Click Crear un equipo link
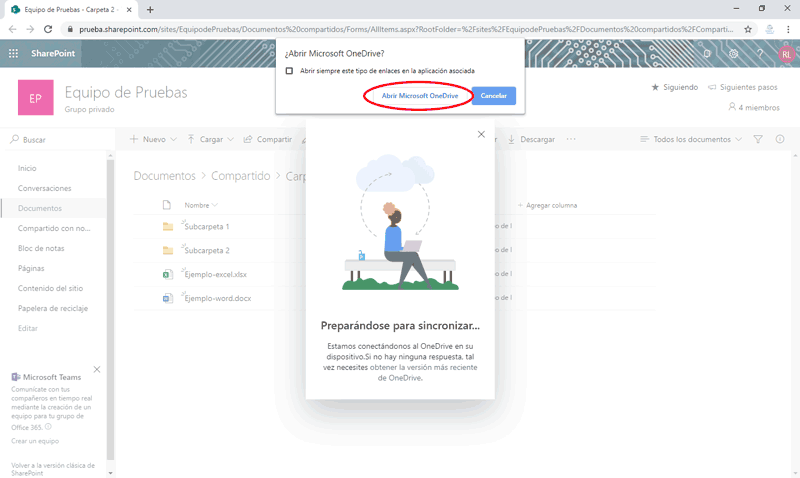Viewport: 800px width, 478px height. click(35, 441)
